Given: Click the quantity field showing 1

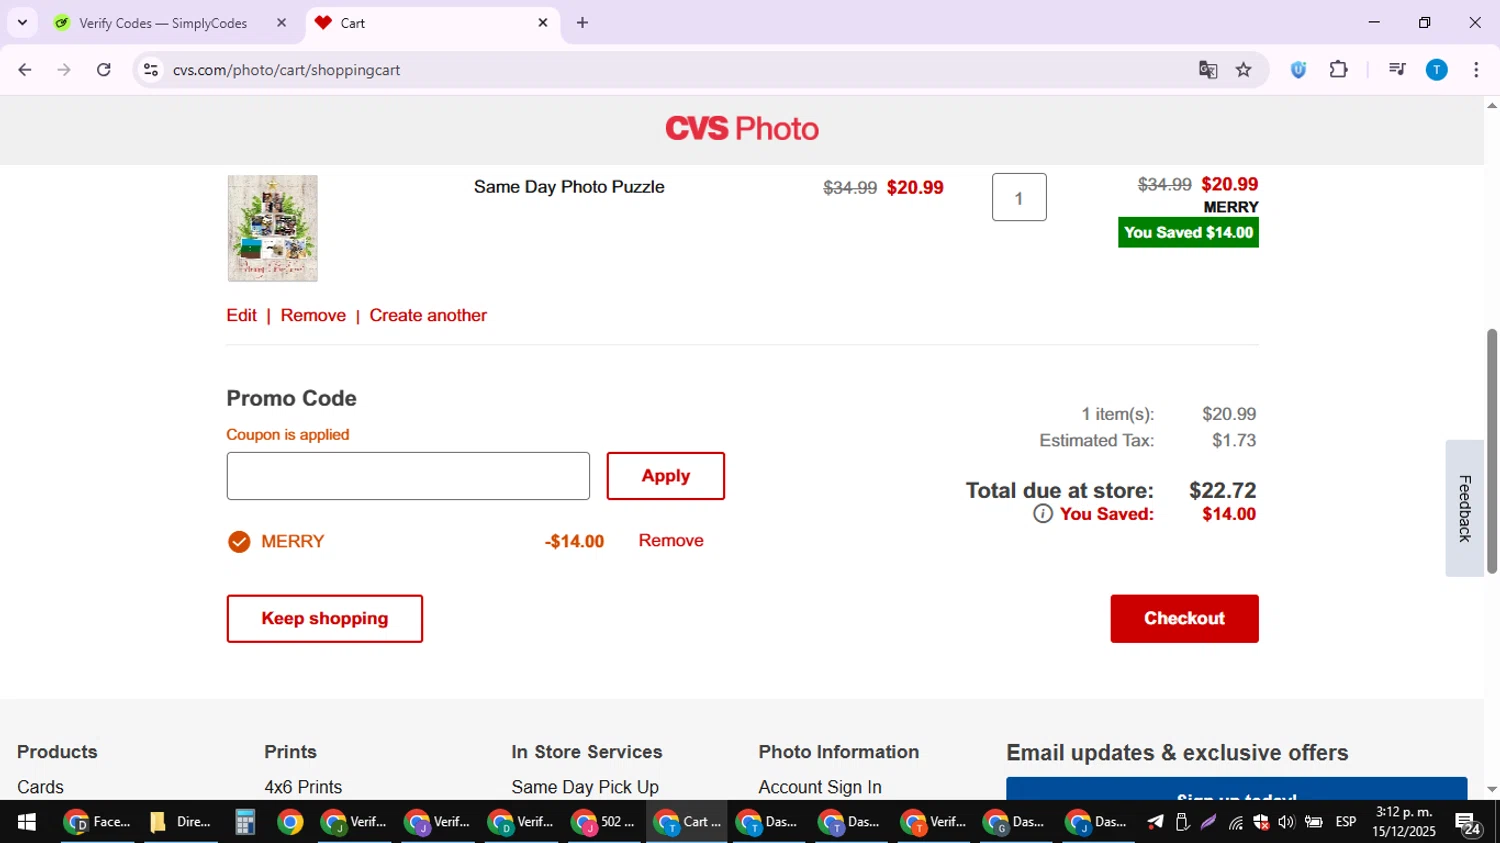Looking at the screenshot, I should (x=1019, y=197).
